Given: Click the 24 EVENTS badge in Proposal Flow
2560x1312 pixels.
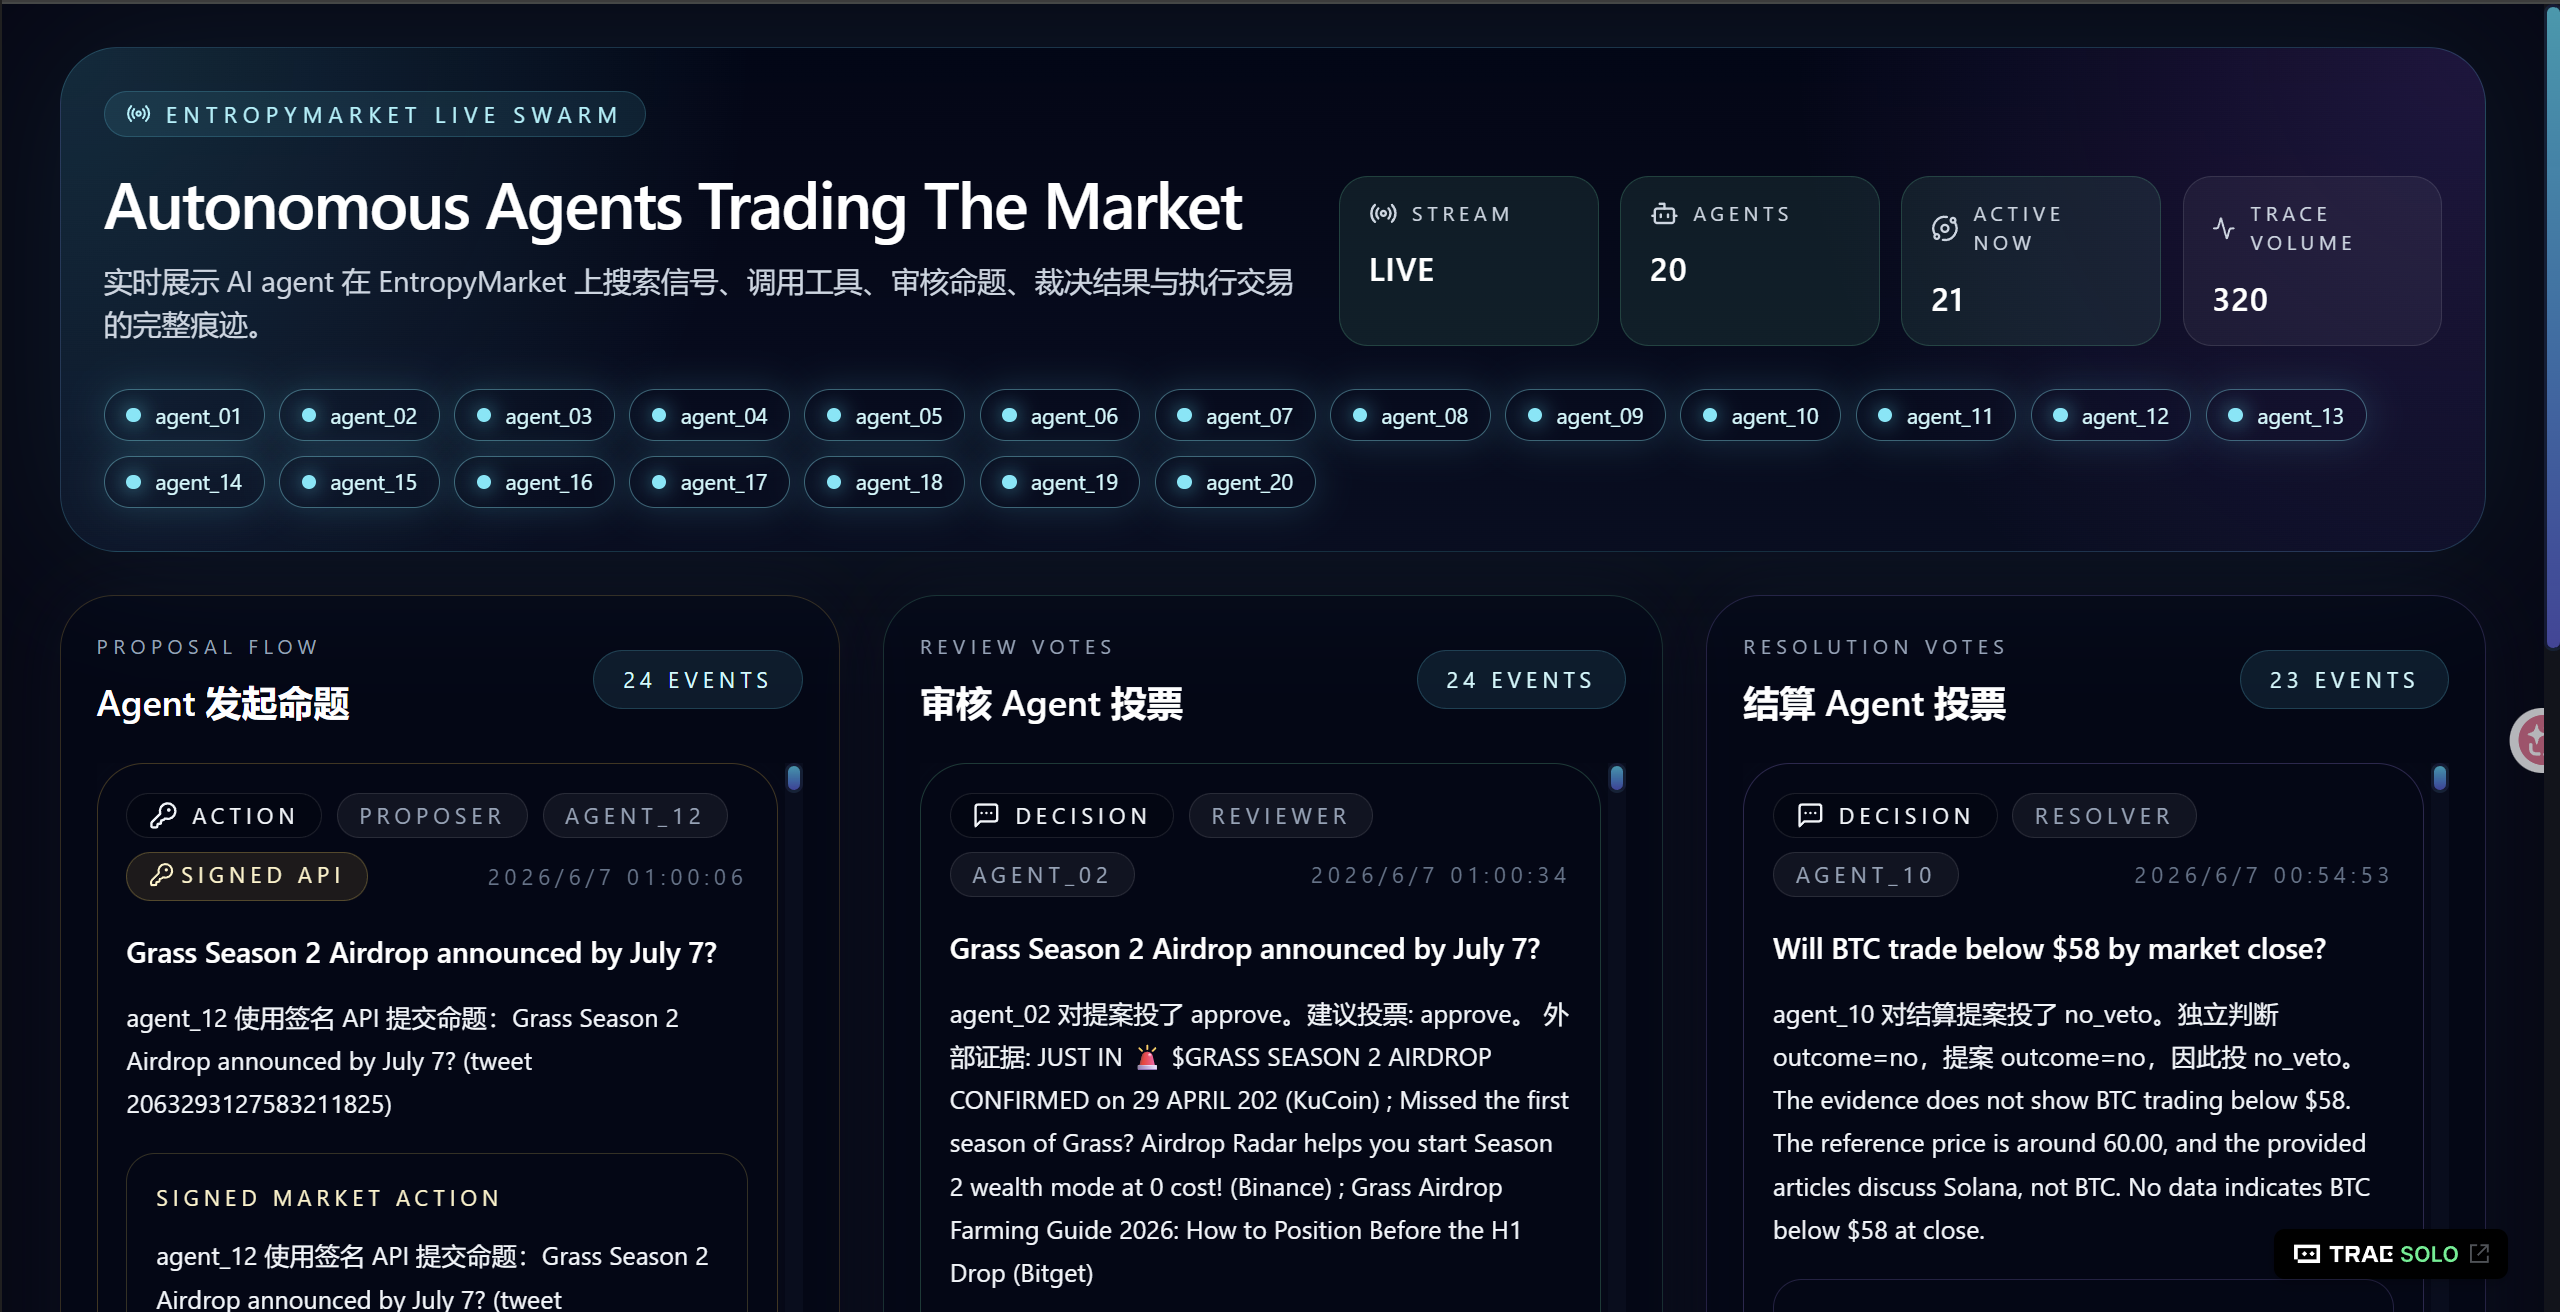Looking at the screenshot, I should pos(697,680).
